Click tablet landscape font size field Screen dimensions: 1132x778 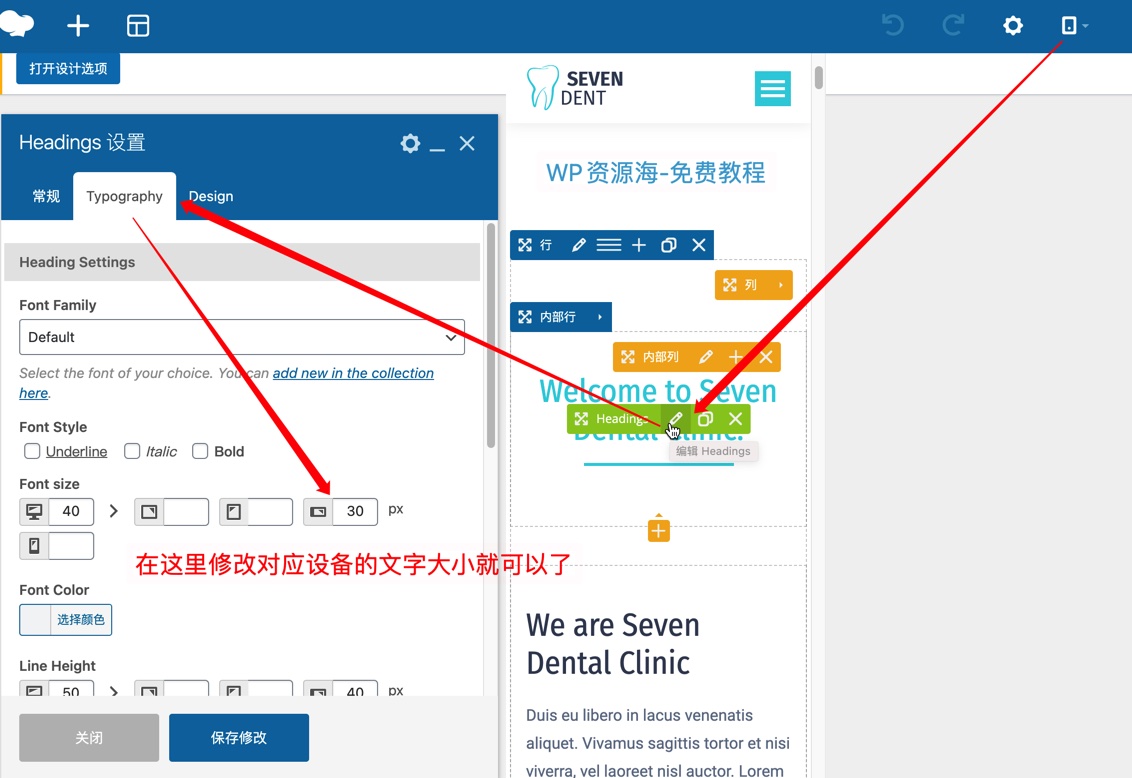186,511
